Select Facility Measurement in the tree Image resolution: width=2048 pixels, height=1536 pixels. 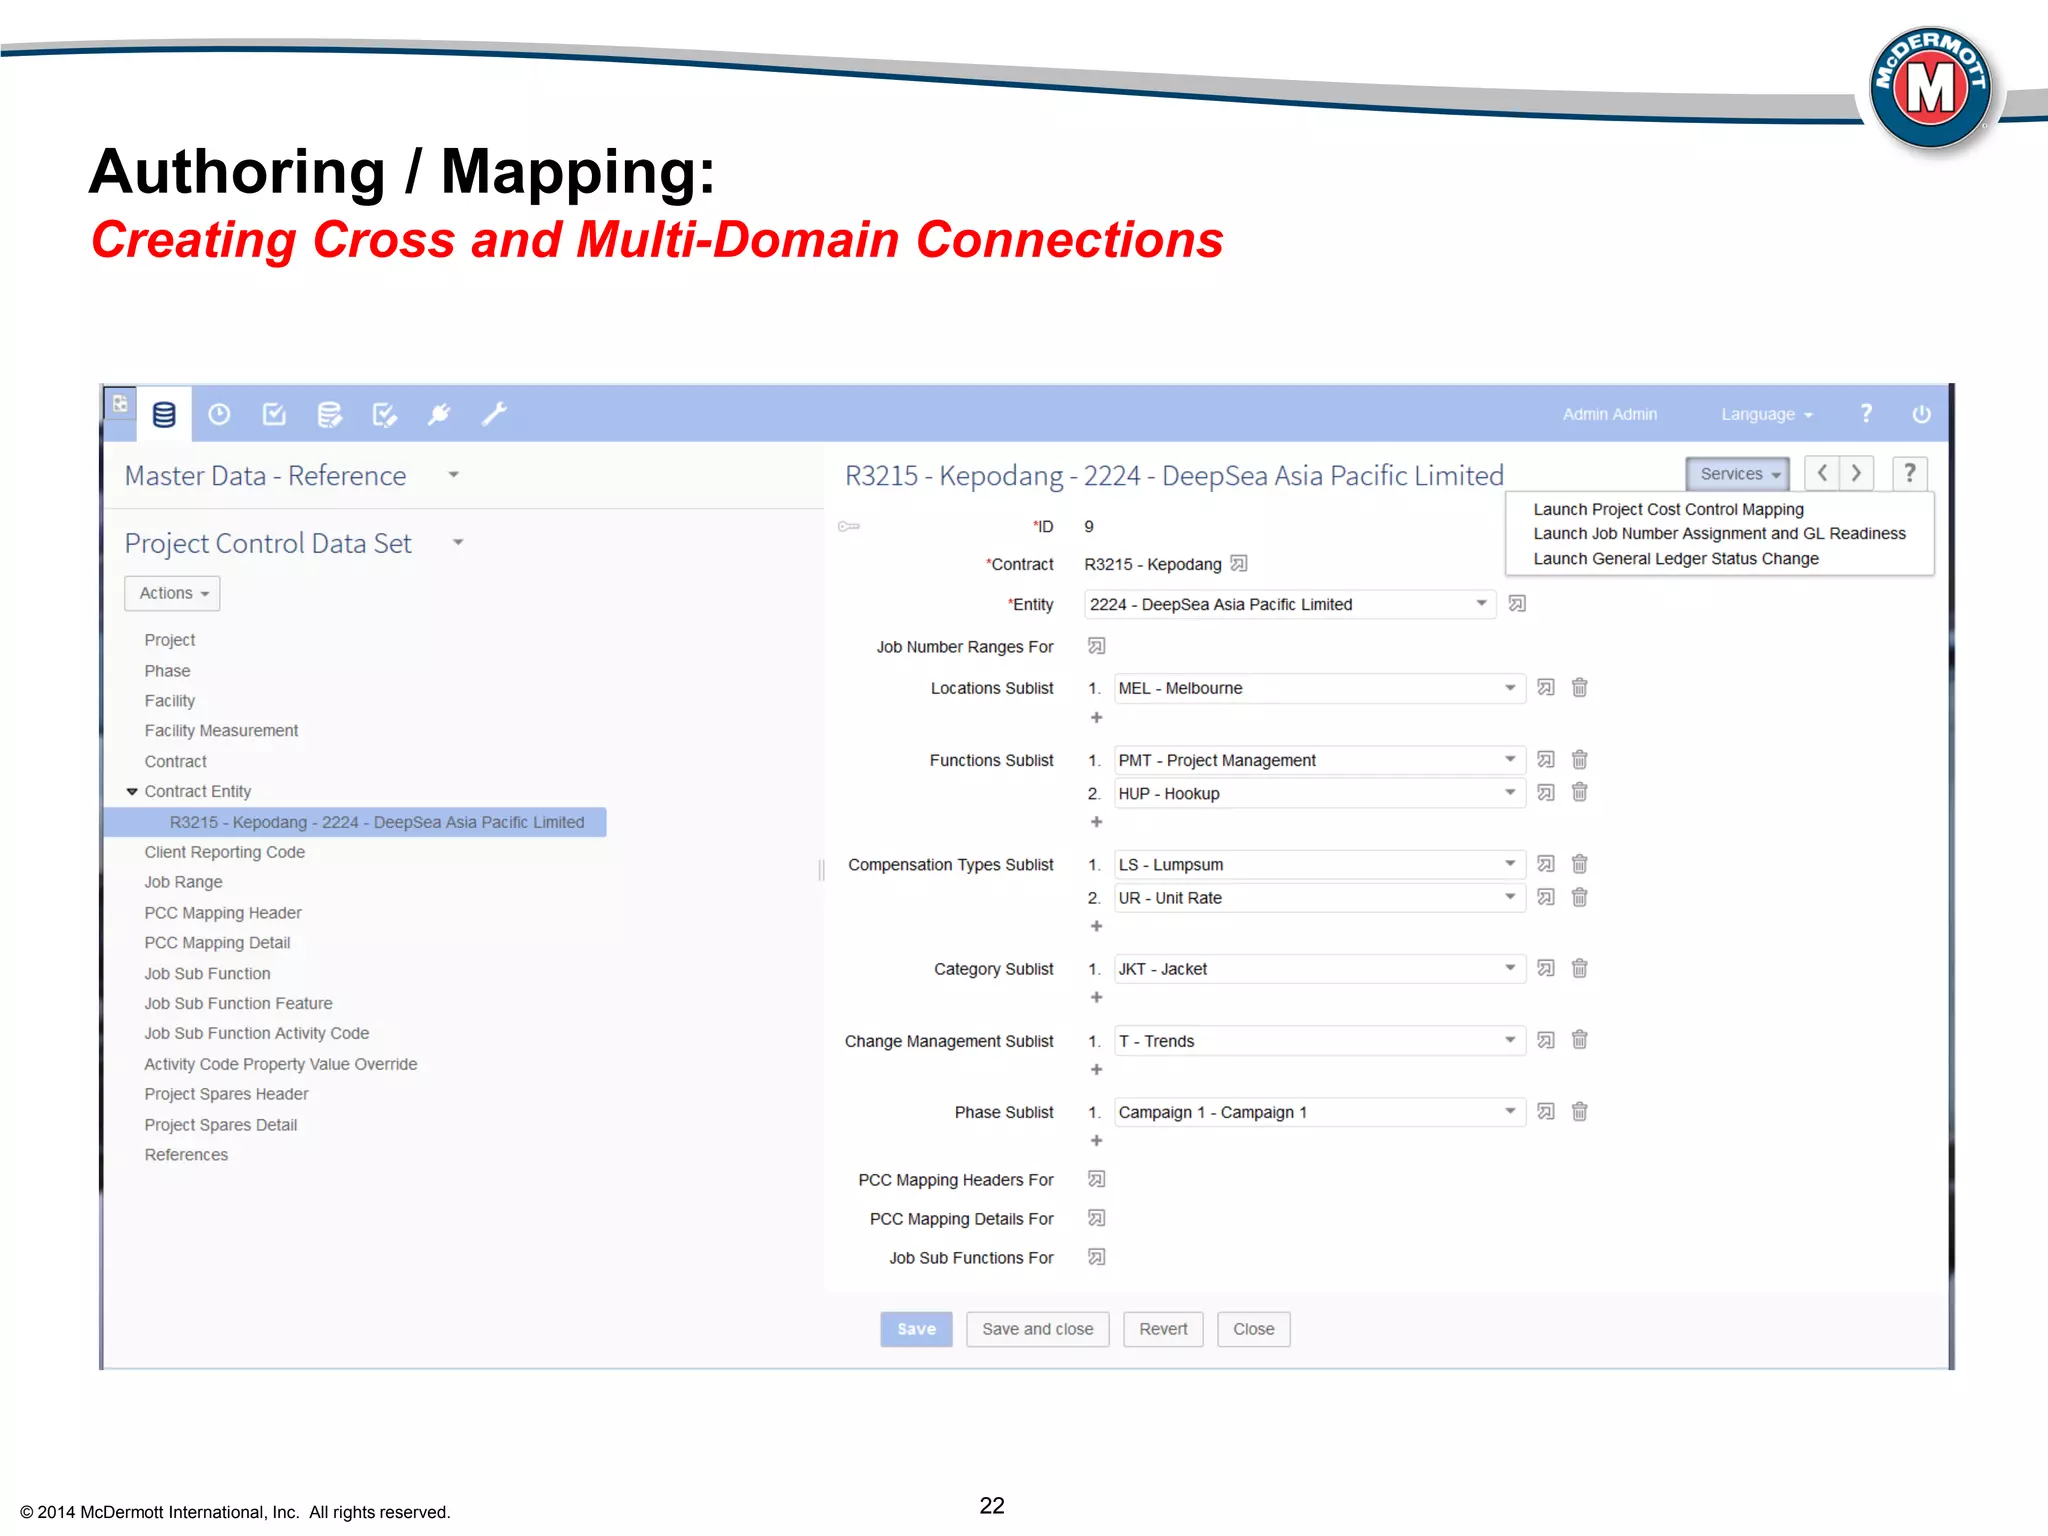tap(221, 731)
